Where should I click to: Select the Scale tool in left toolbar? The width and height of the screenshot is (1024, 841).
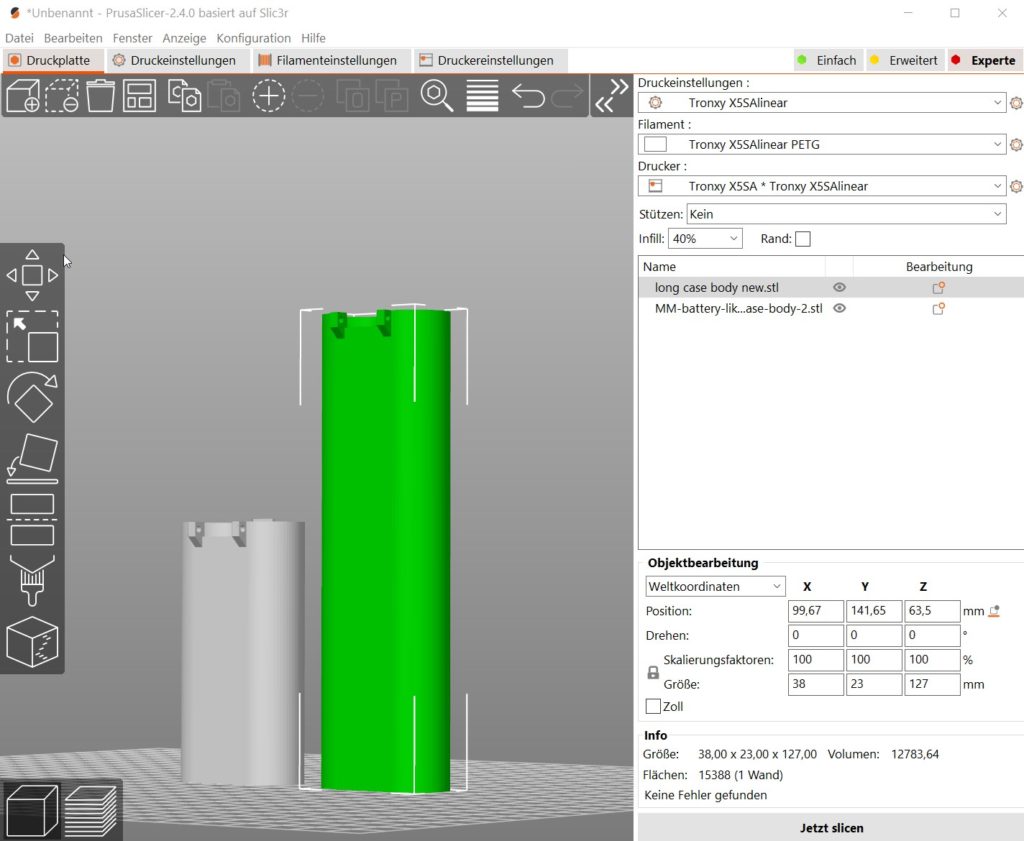coord(32,337)
